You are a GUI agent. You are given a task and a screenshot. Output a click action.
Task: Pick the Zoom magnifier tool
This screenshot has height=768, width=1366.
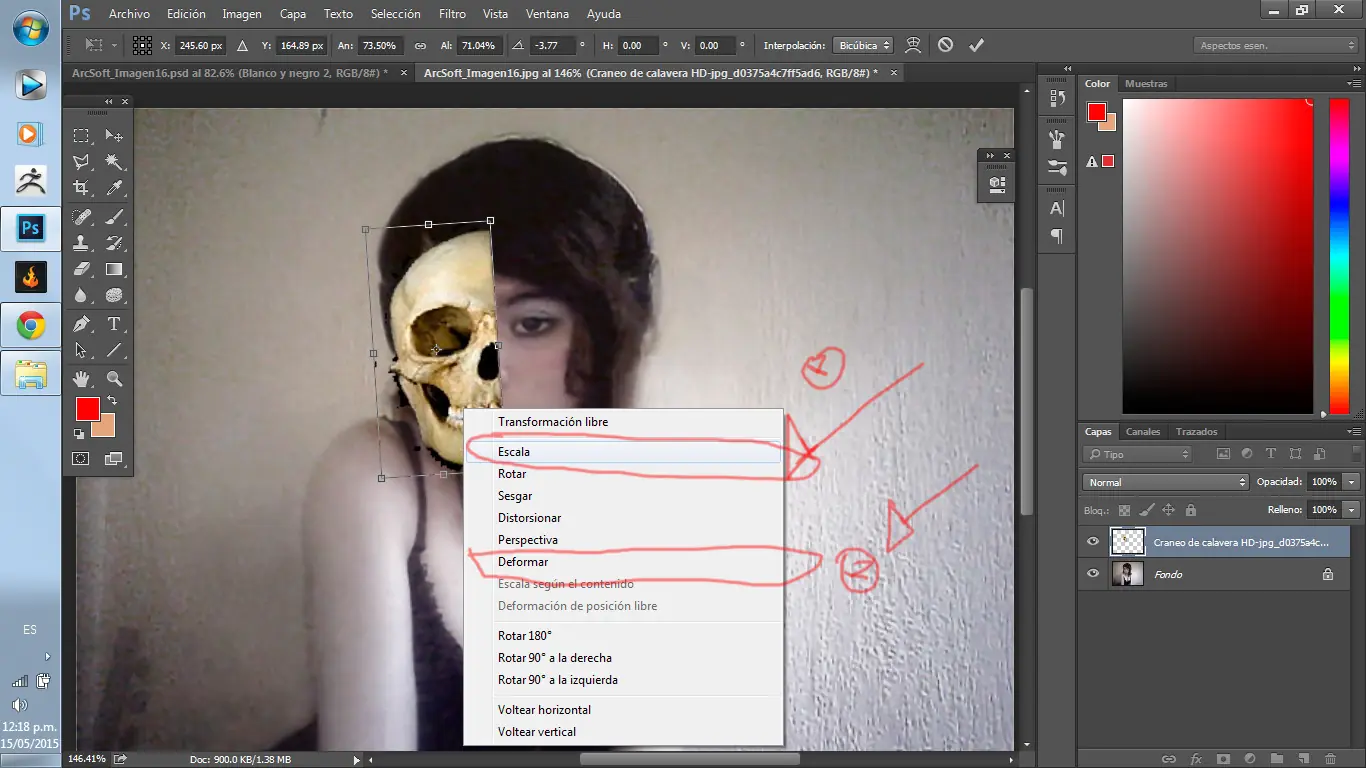114,379
